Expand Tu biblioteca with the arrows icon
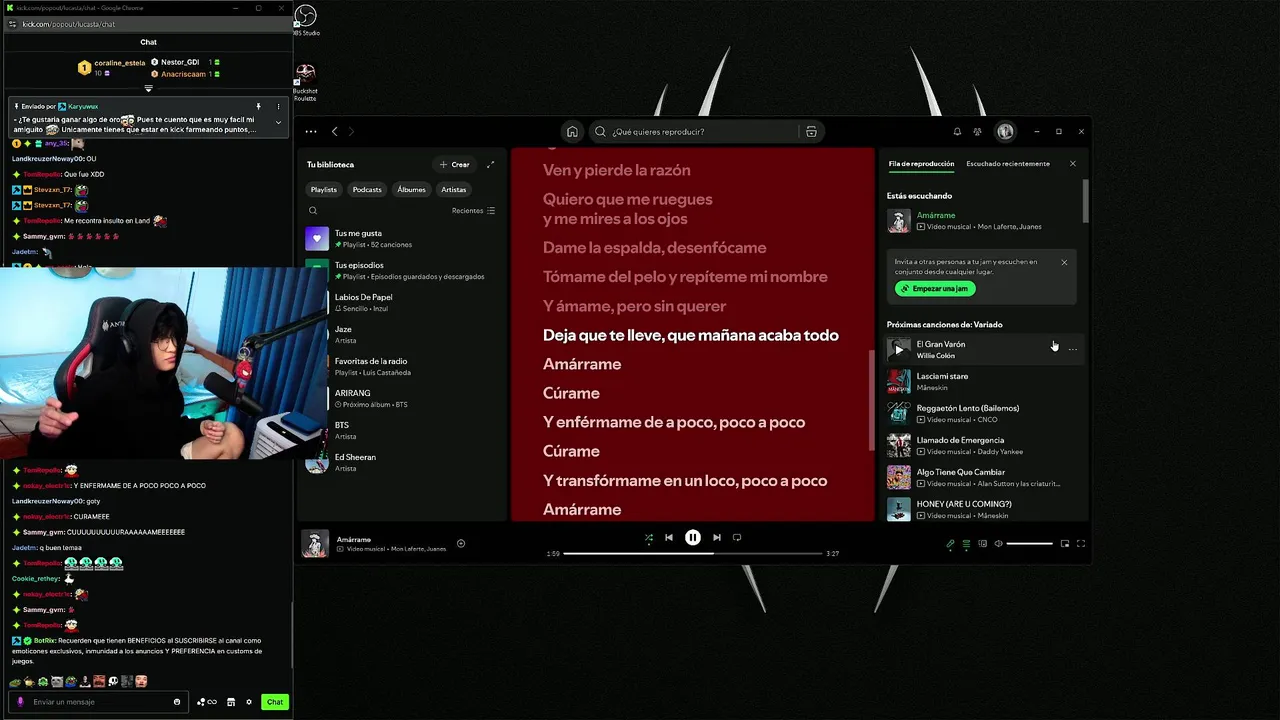The image size is (1280, 720). pyautogui.click(x=490, y=164)
